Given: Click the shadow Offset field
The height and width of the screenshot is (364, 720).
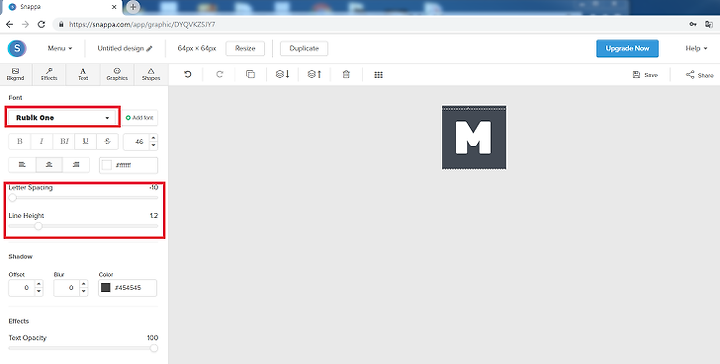Looking at the screenshot, I should pyautogui.click(x=21, y=288).
